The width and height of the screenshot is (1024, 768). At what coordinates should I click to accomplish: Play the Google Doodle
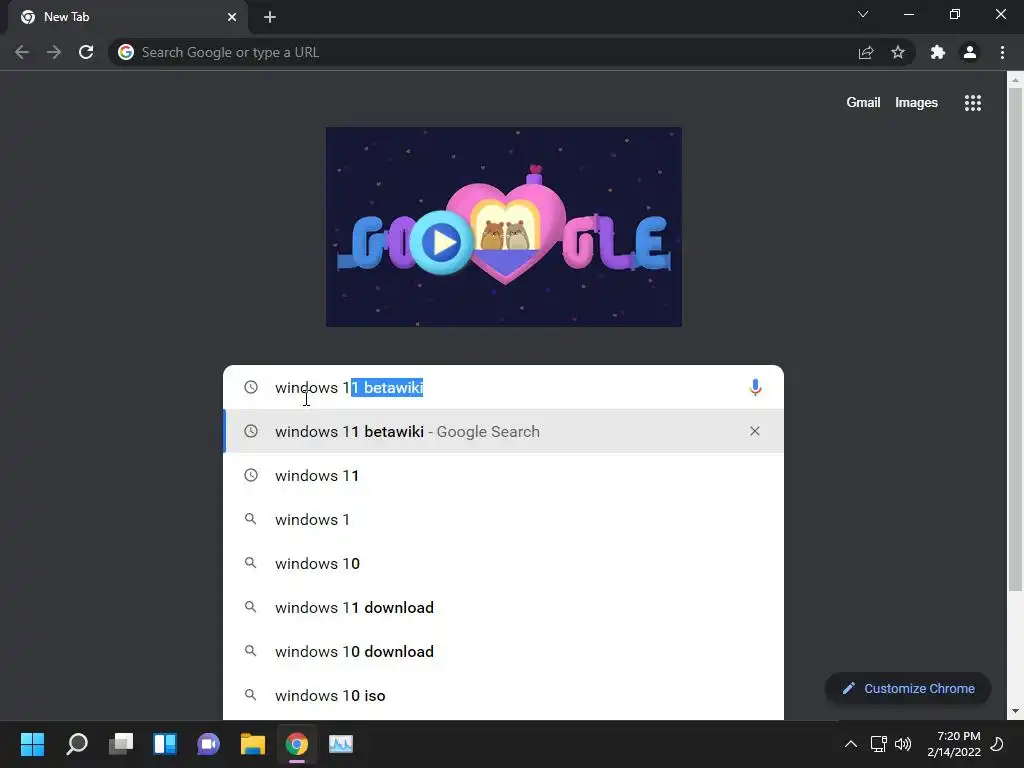coord(441,242)
